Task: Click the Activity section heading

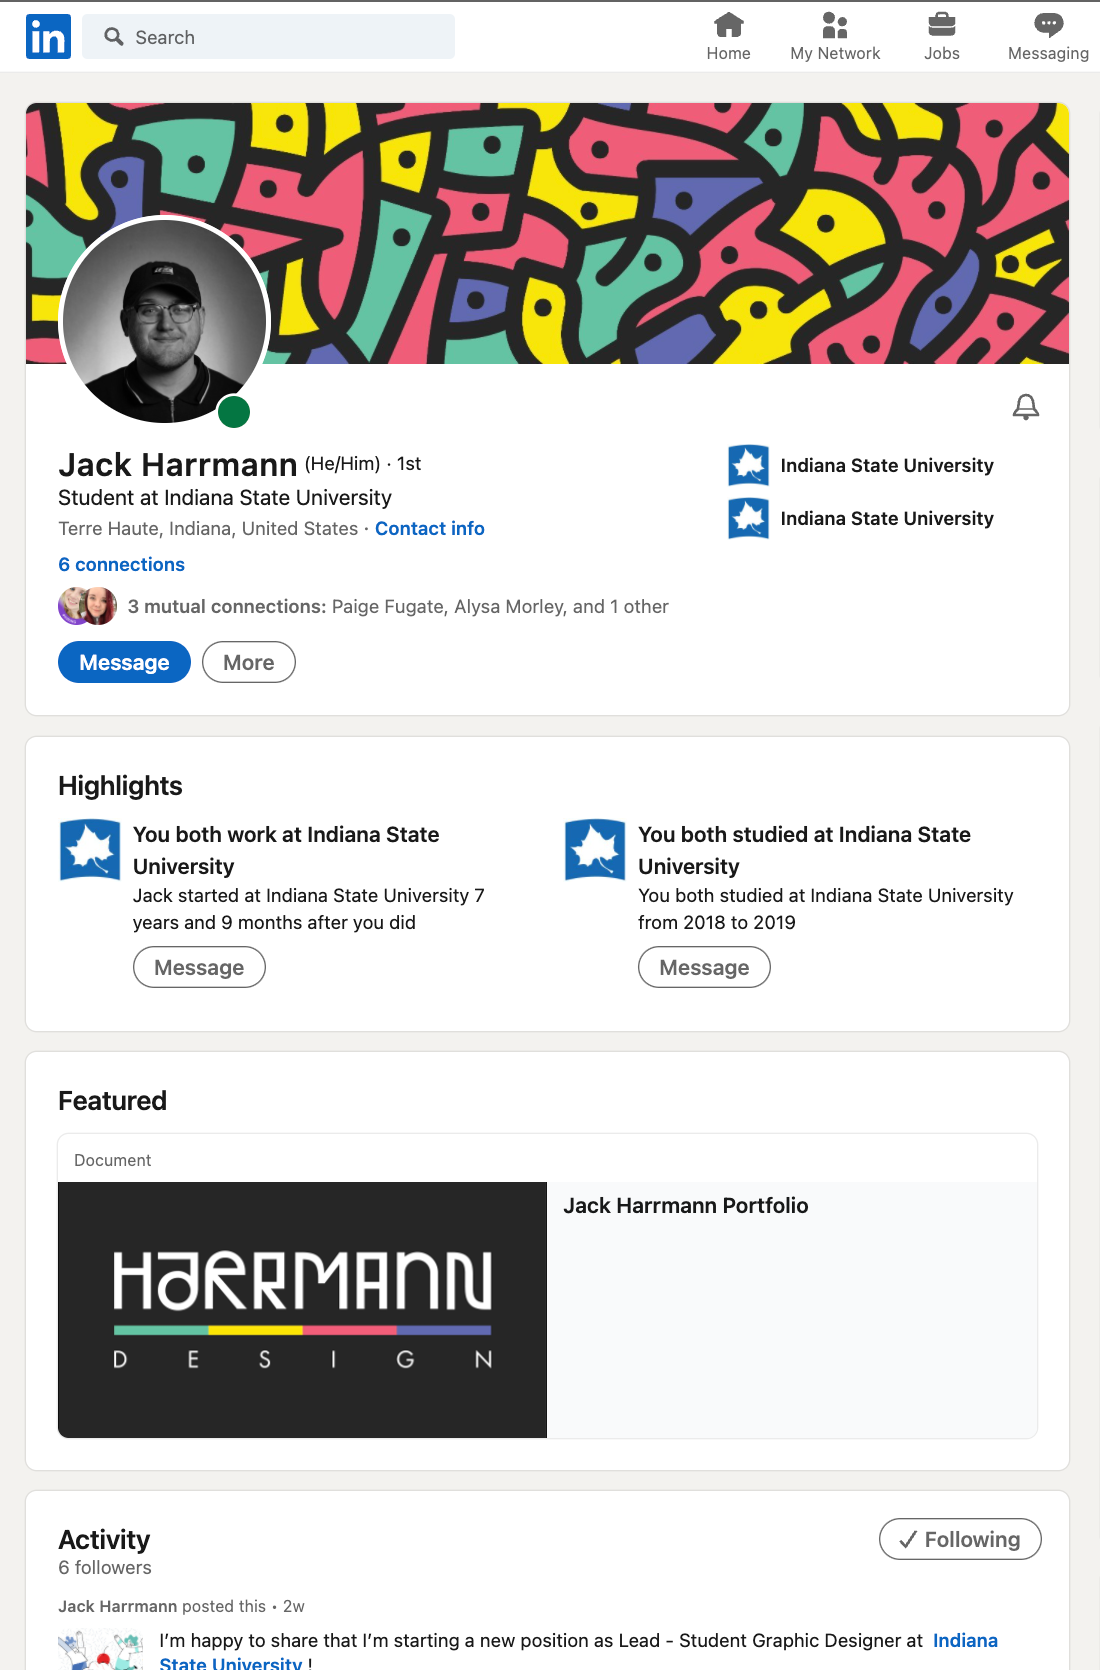Action: pos(104,1539)
